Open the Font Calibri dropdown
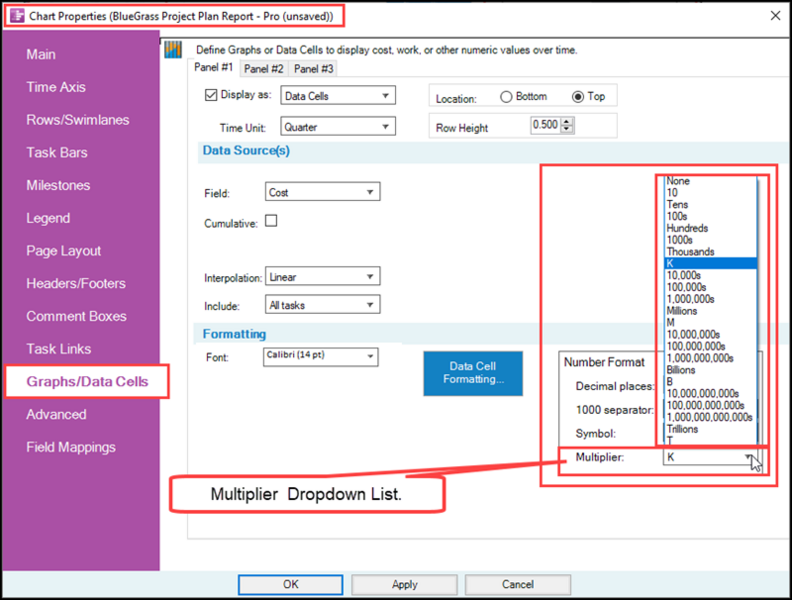 point(320,357)
